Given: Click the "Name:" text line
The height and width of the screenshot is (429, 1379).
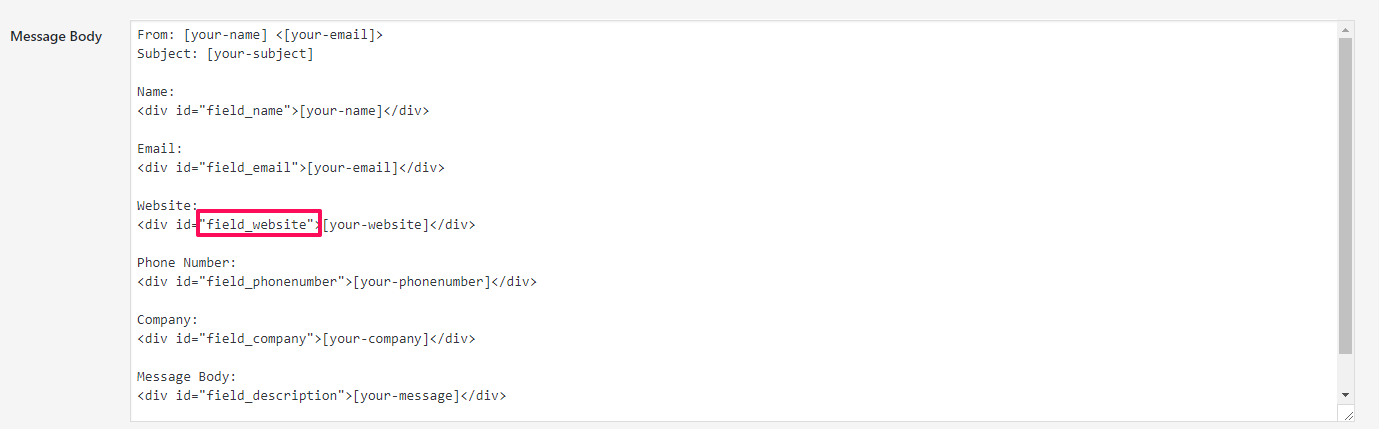Looking at the screenshot, I should click(x=156, y=91).
